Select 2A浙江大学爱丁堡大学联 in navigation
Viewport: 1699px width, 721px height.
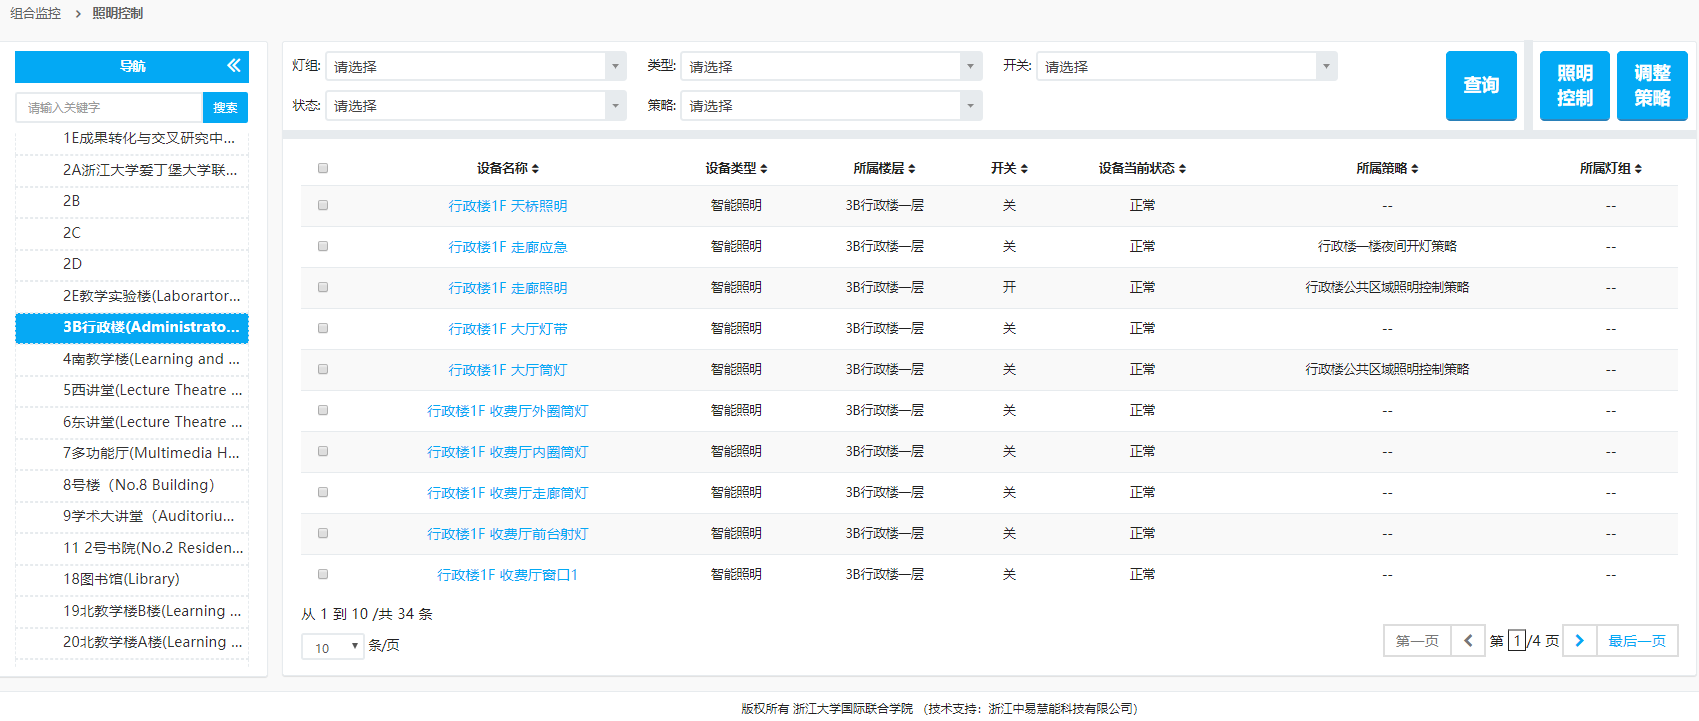[x=132, y=170]
